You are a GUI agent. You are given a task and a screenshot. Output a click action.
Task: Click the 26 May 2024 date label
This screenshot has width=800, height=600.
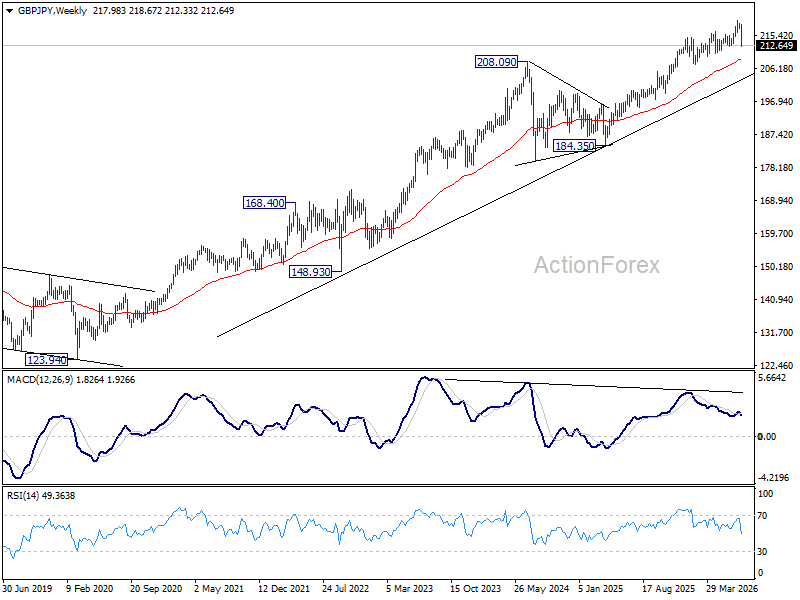pyautogui.click(x=541, y=589)
